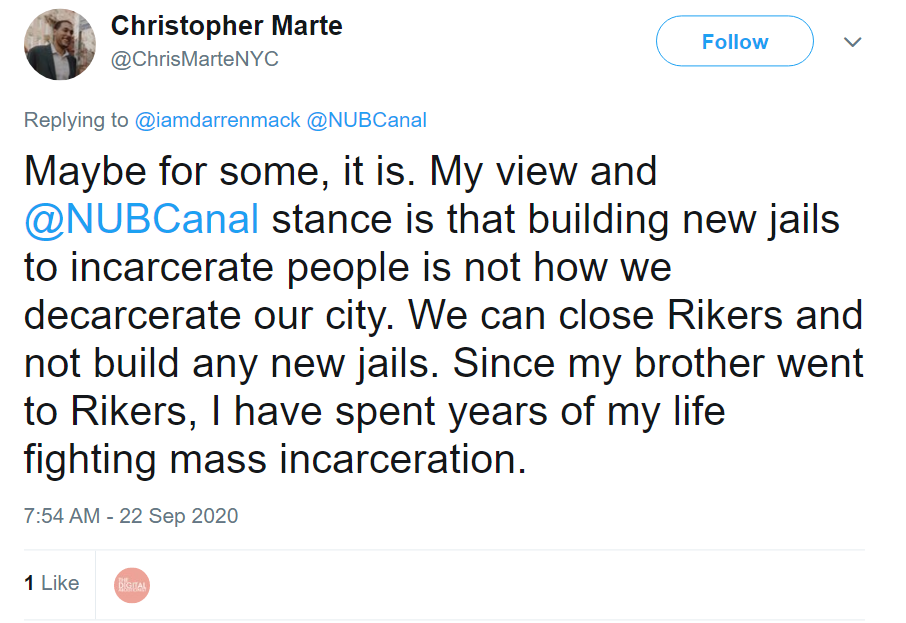Image resolution: width=906 pixels, height=623 pixels.
Task: Open @NUBCanal in the Replying to line
Action: [x=366, y=120]
